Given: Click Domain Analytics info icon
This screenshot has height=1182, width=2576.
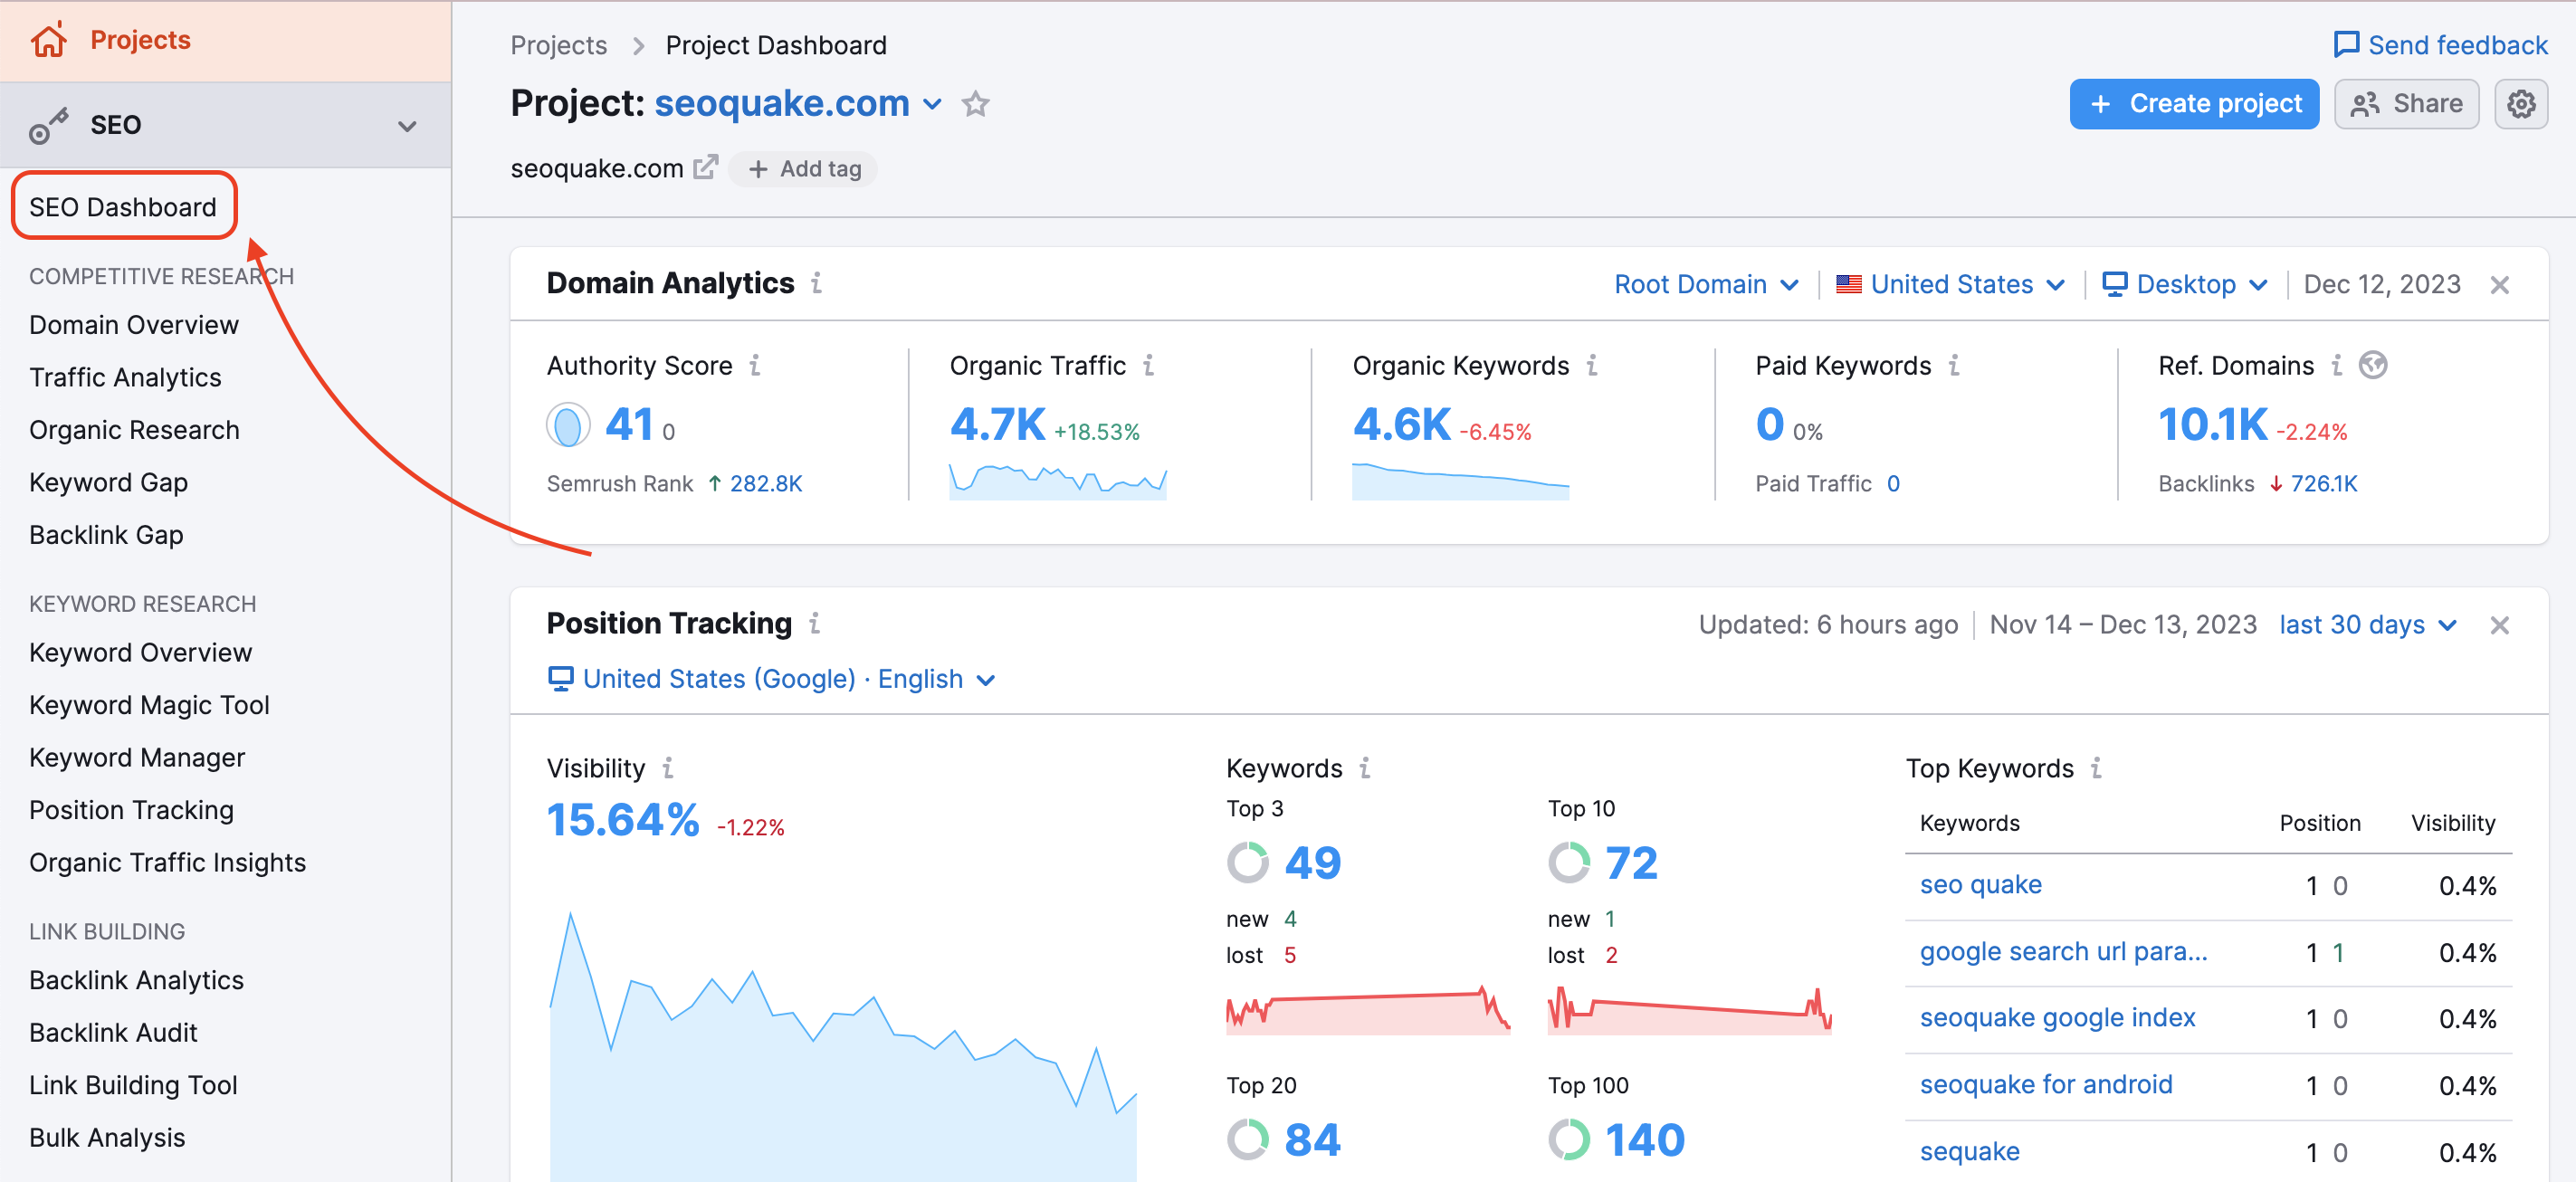Looking at the screenshot, I should (x=817, y=283).
